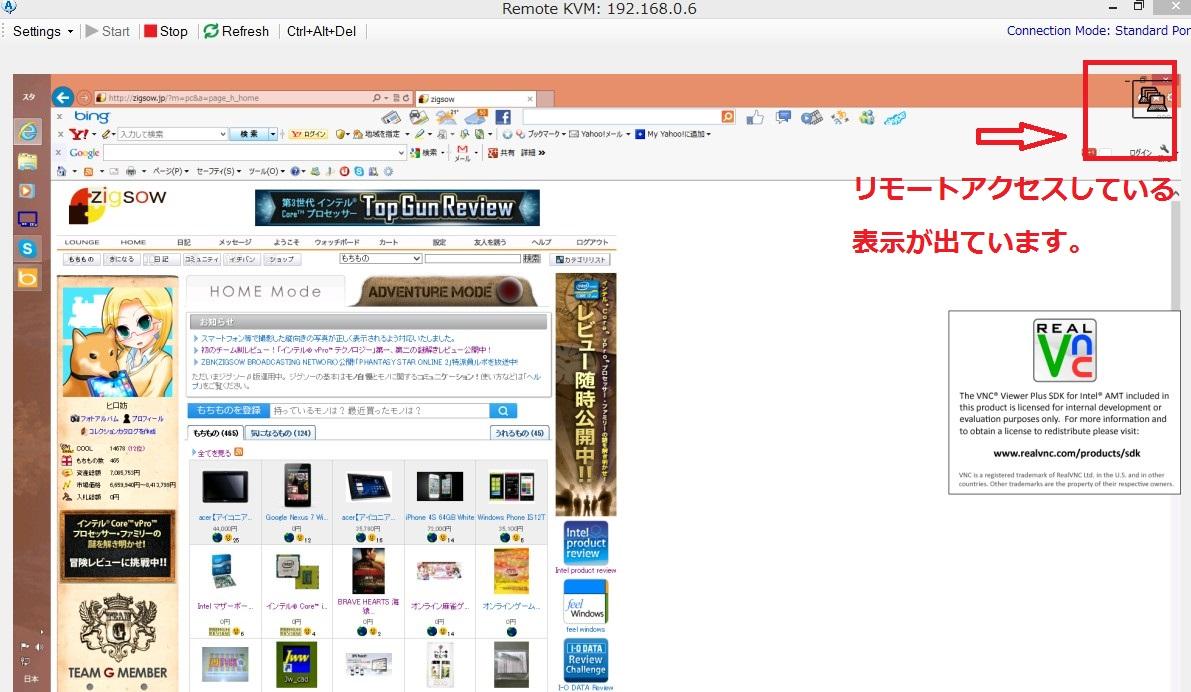Open the purple monitor taskbar icon
Viewport: 1191px width, 692px height.
[x=27, y=220]
